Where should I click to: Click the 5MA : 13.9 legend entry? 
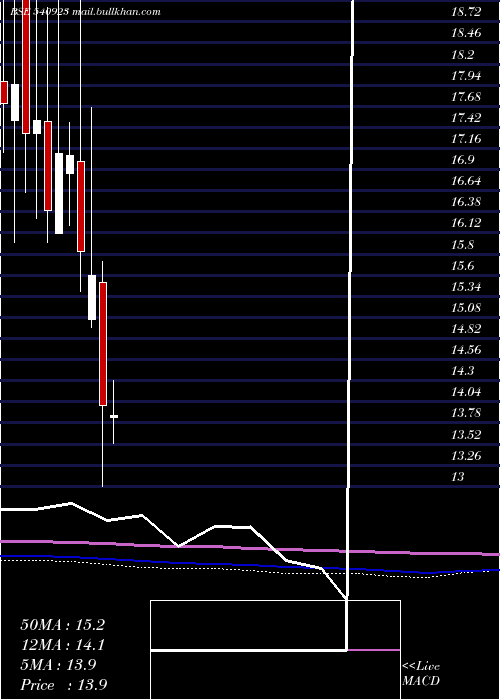pos(58,665)
